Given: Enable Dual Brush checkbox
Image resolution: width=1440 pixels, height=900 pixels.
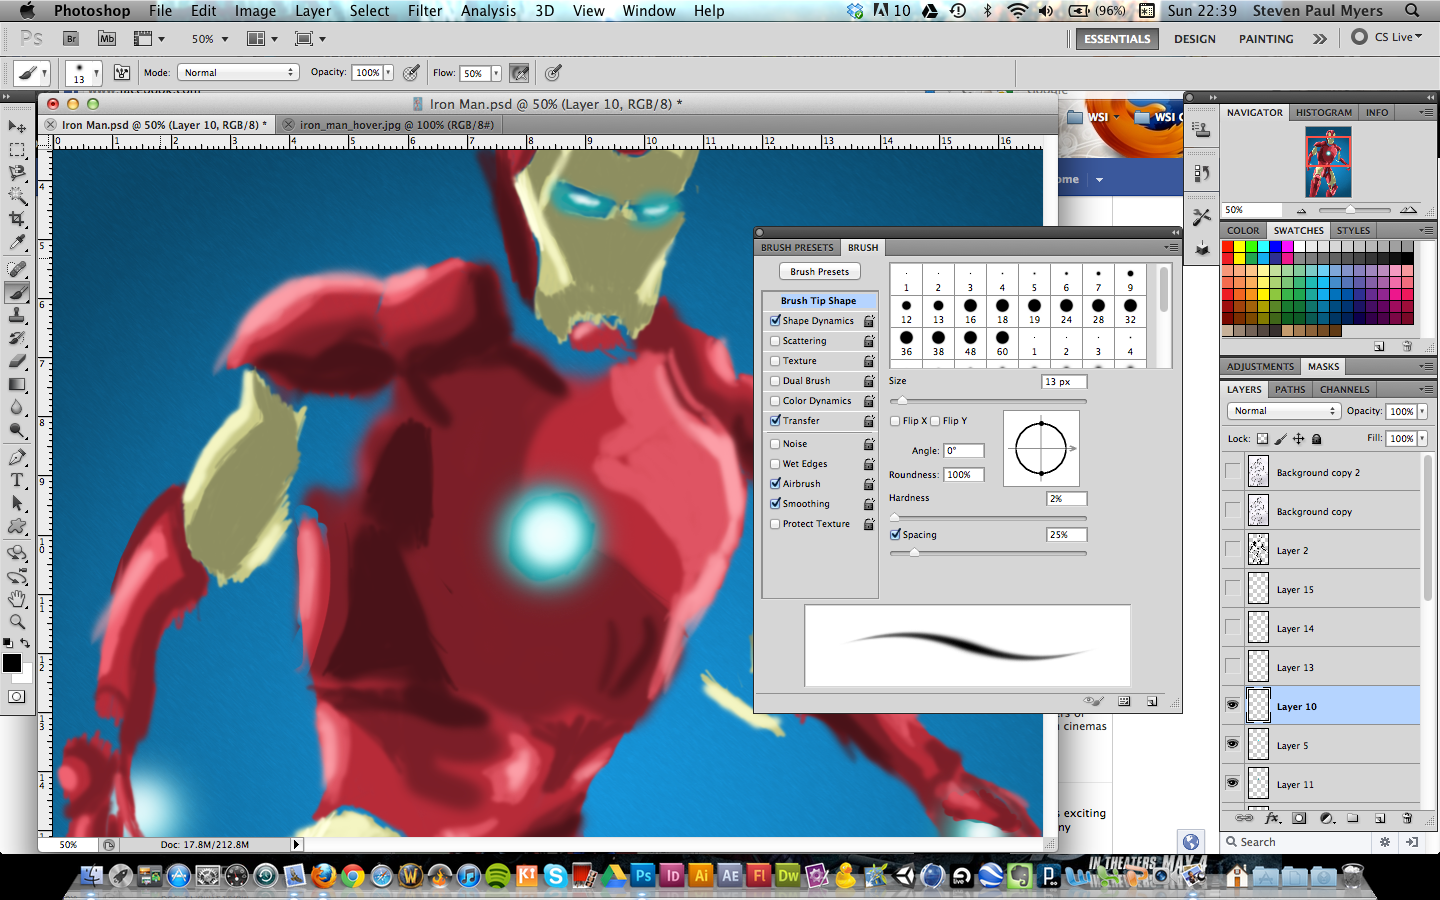Looking at the screenshot, I should (x=775, y=381).
